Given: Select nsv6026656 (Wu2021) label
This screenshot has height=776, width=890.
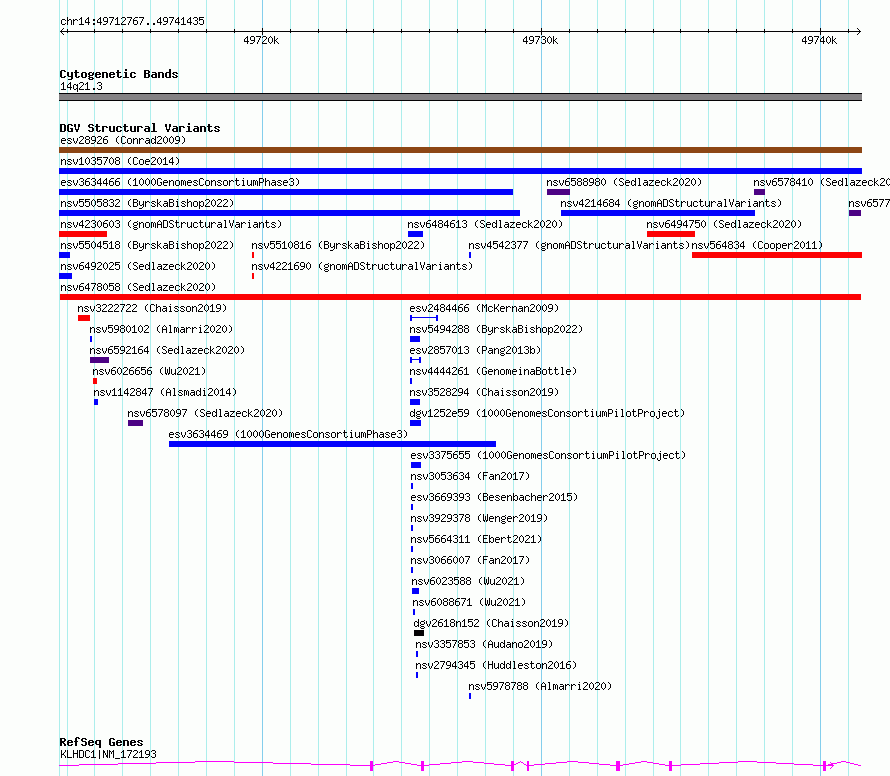Looking at the screenshot, I should (149, 371).
